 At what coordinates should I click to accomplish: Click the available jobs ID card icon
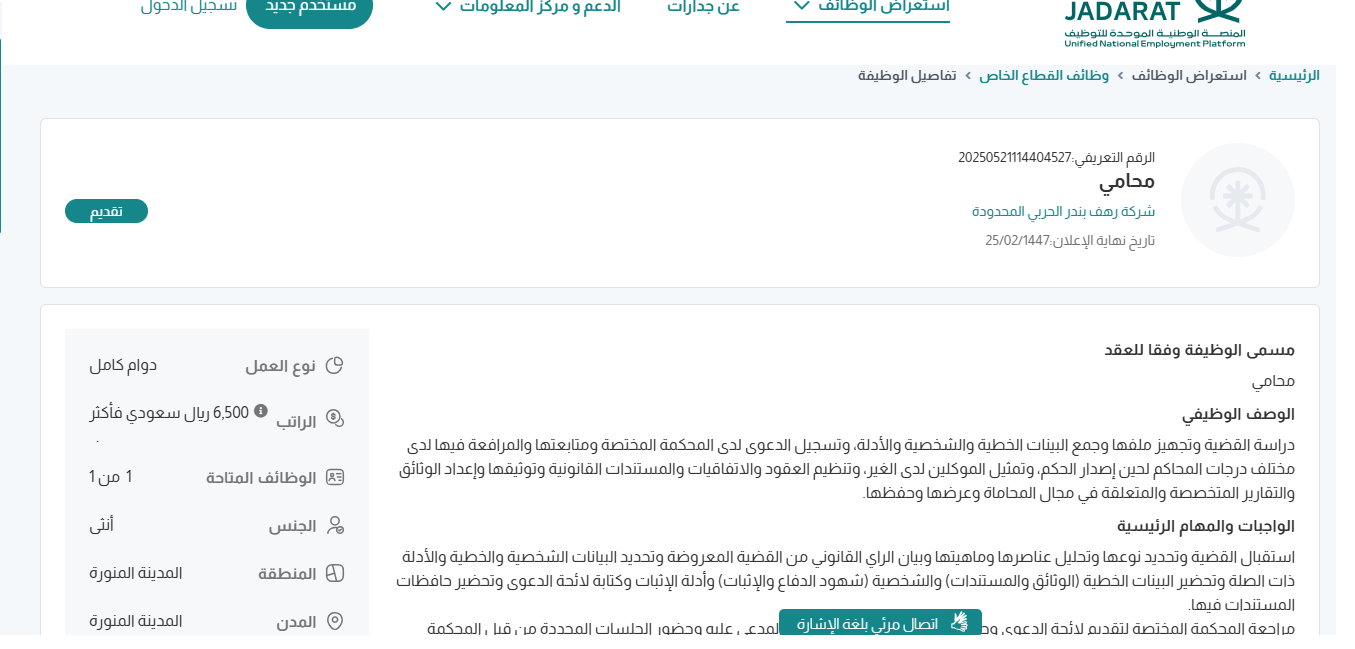click(x=335, y=477)
